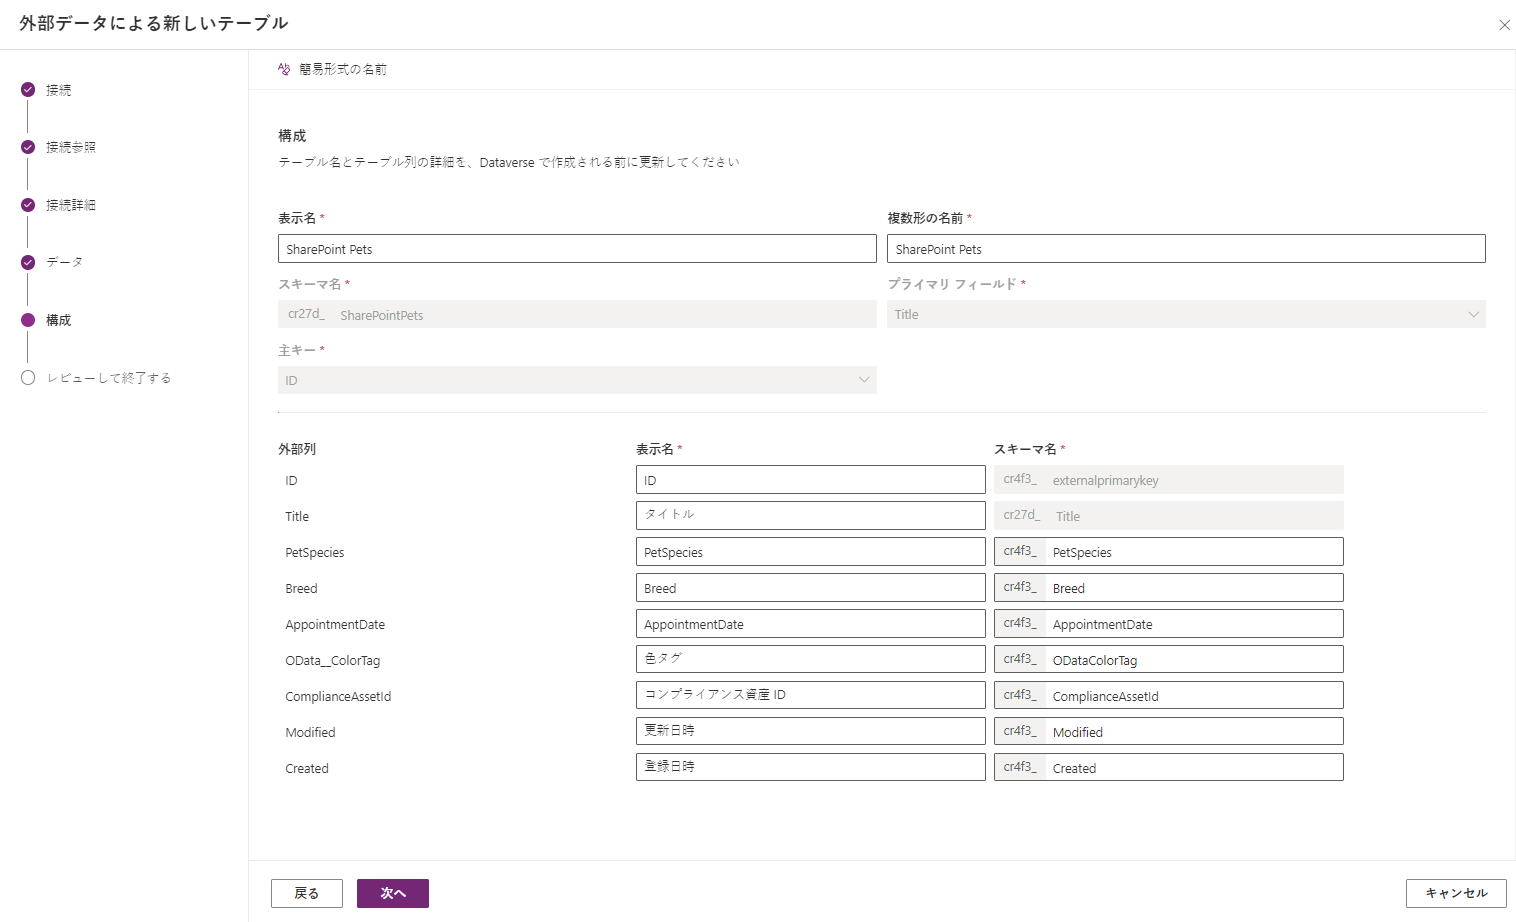The width and height of the screenshot is (1516, 922).
Task: Click the 接続参照 step checkmark icon
Action: pyautogui.click(x=28, y=147)
